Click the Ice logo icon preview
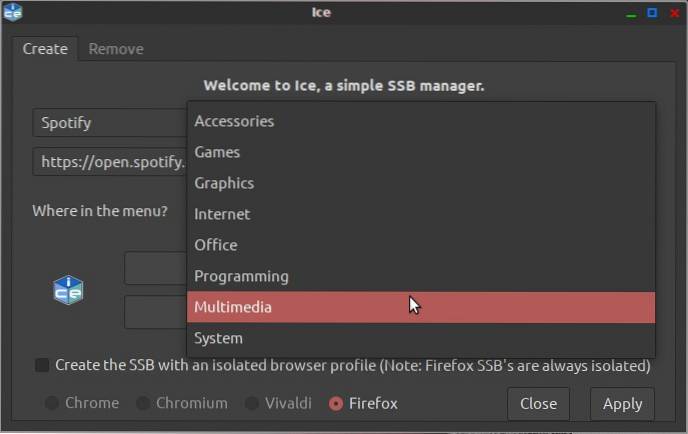 click(68, 290)
